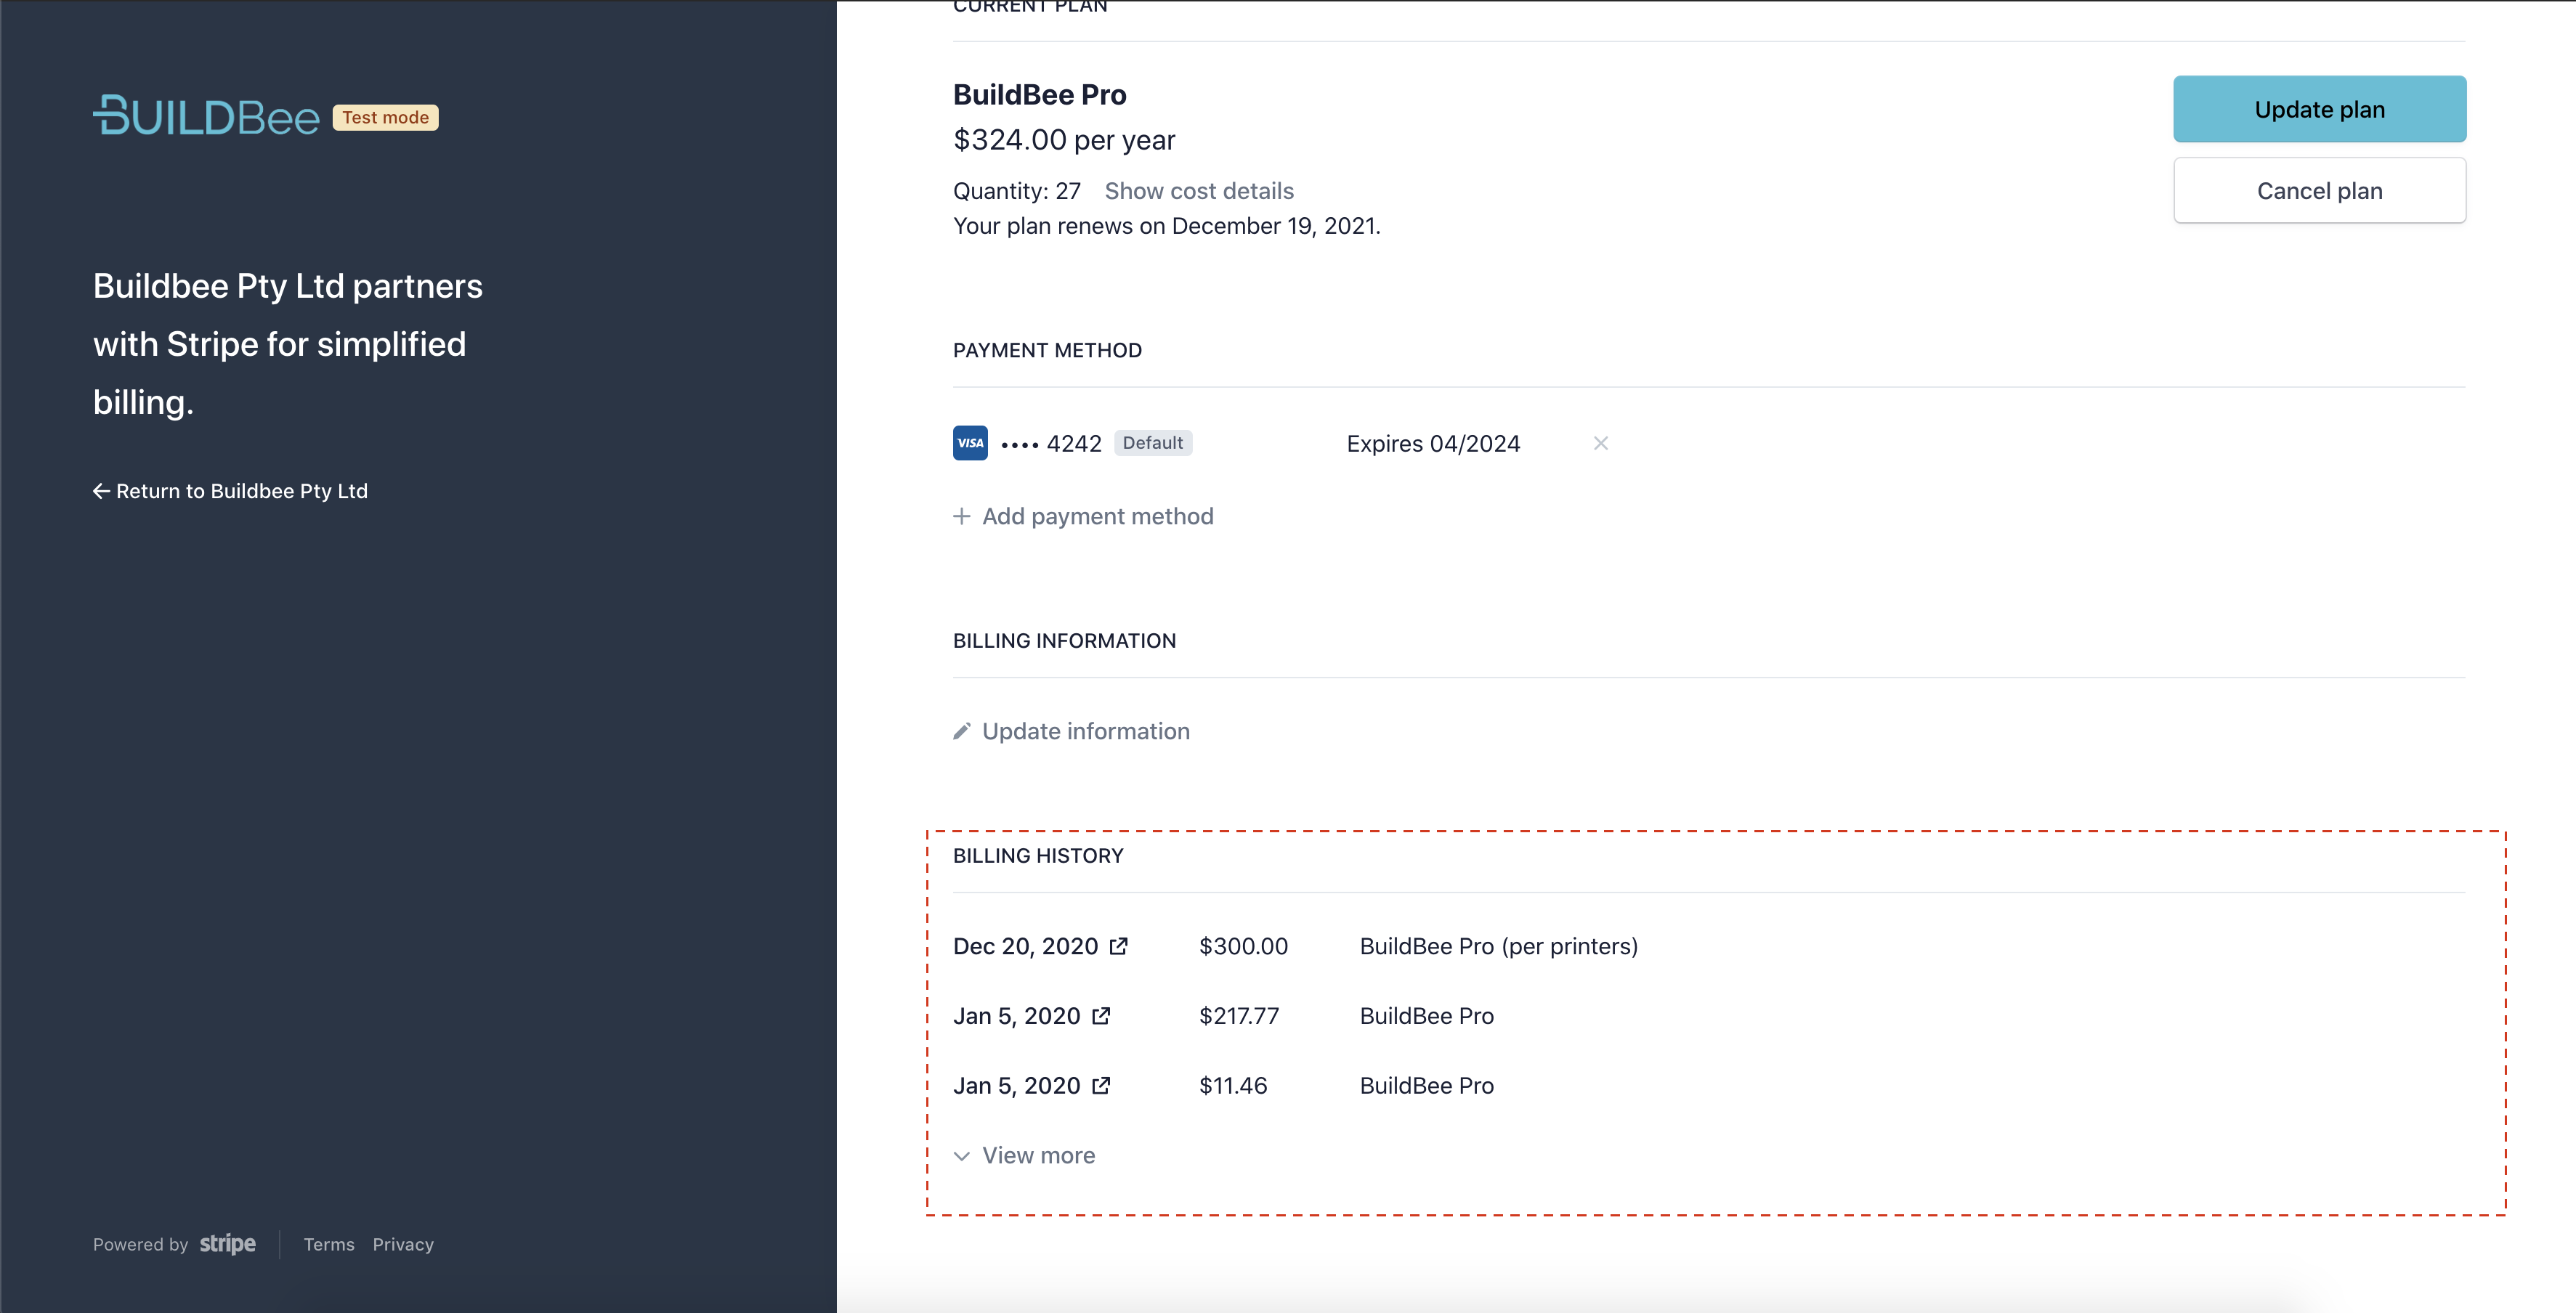2576x1313 pixels.
Task: Remove the Visa 4242 card with X
Action: (x=1600, y=443)
